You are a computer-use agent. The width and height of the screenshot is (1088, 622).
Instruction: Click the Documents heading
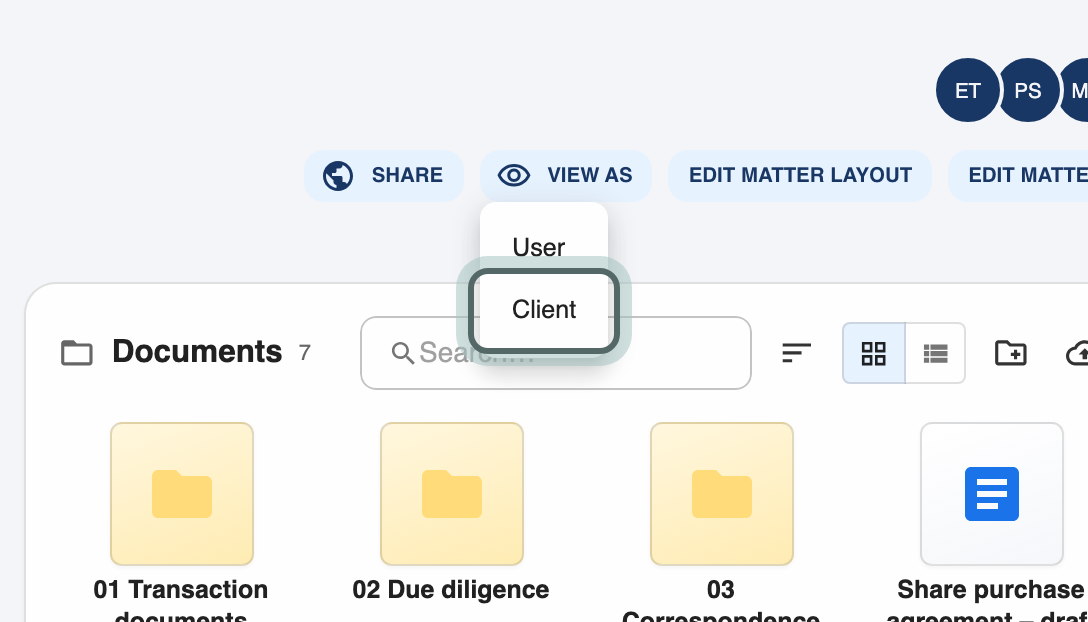point(197,351)
